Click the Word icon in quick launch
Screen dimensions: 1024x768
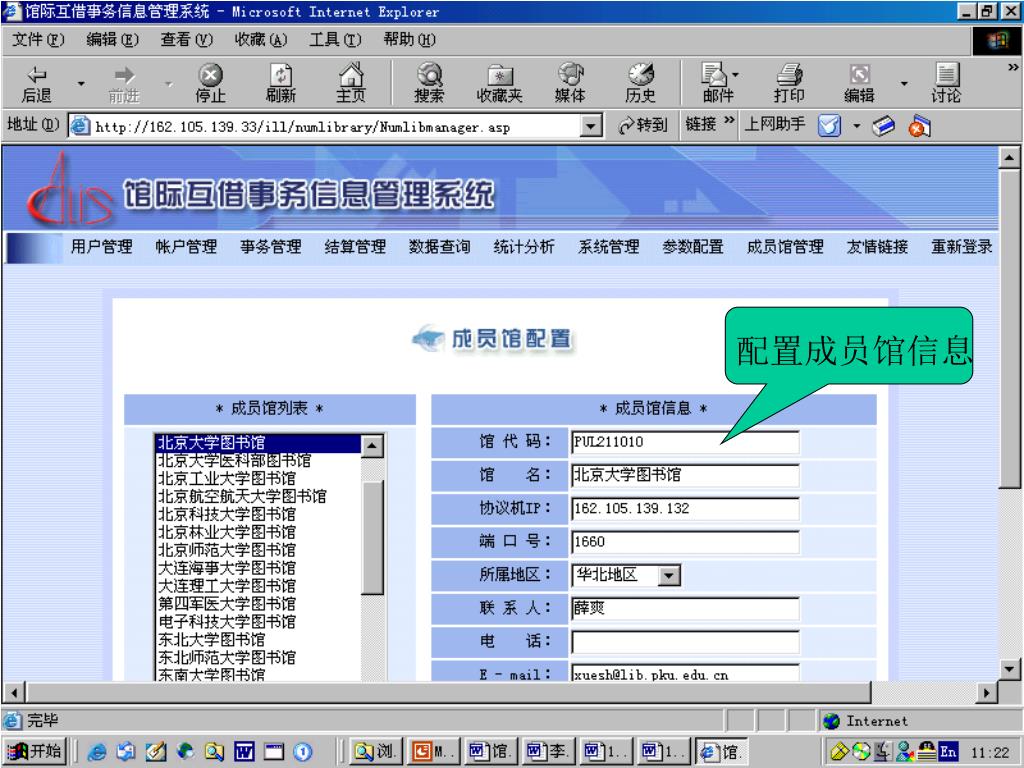pyautogui.click(x=244, y=752)
